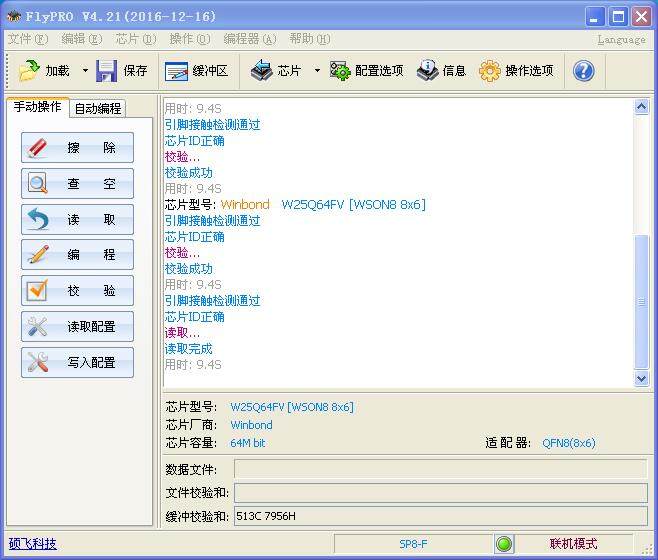This screenshot has height=560, width=658.
Task: Expand the 芯片 dropdown arrow
Action: click(x=317, y=71)
